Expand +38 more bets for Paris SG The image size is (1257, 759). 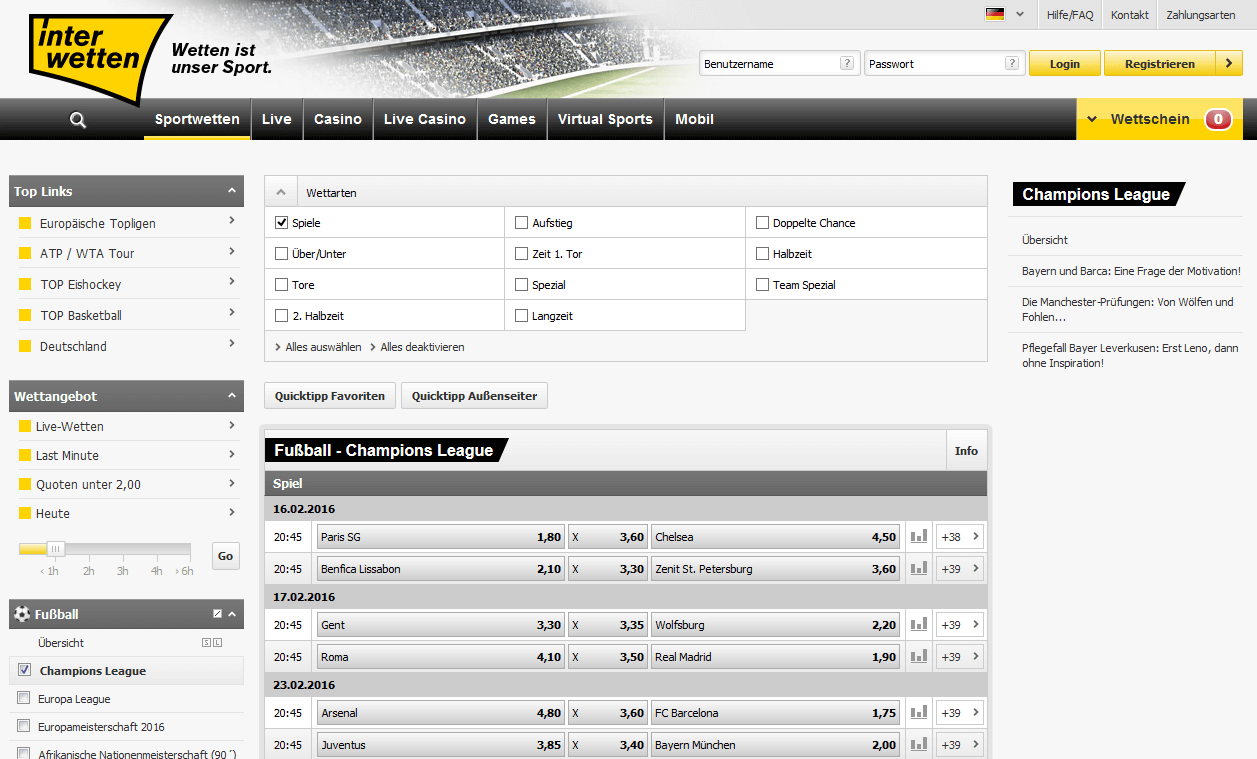coord(960,537)
